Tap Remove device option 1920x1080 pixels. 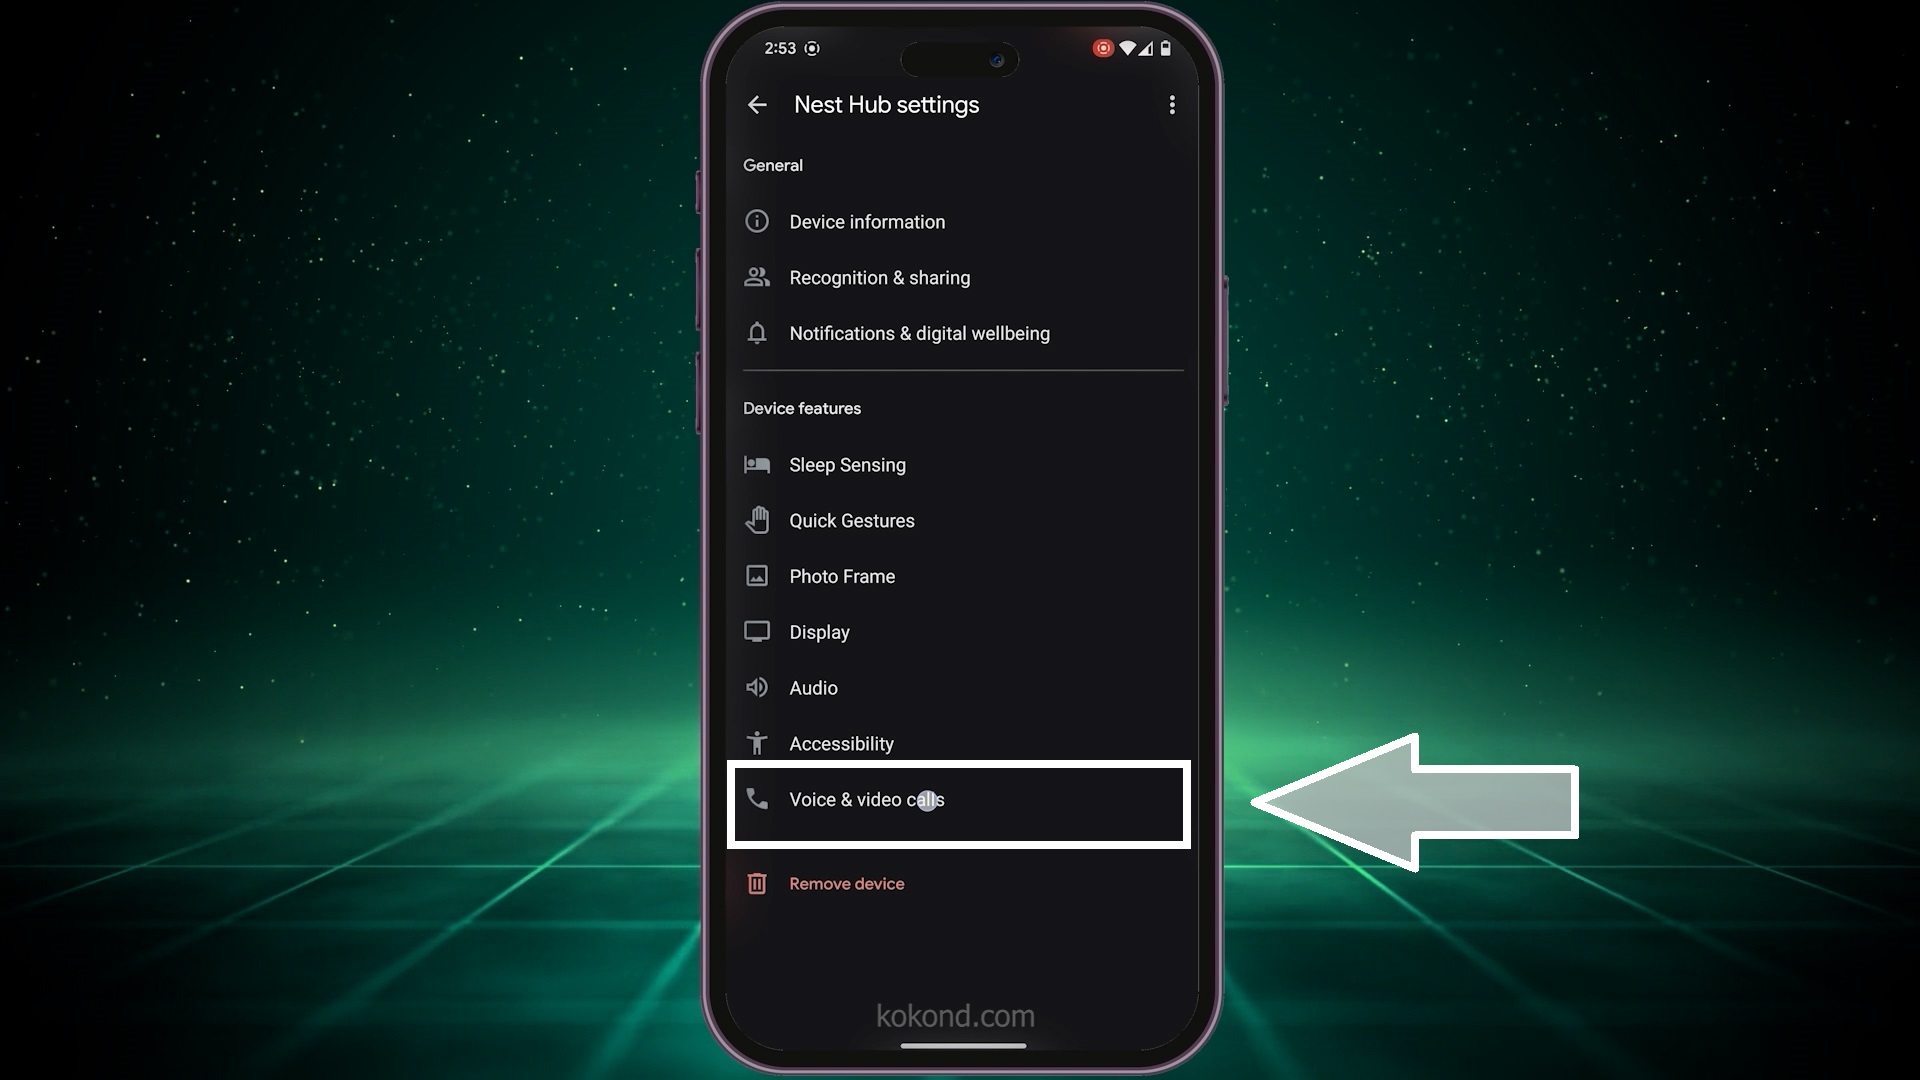click(847, 884)
